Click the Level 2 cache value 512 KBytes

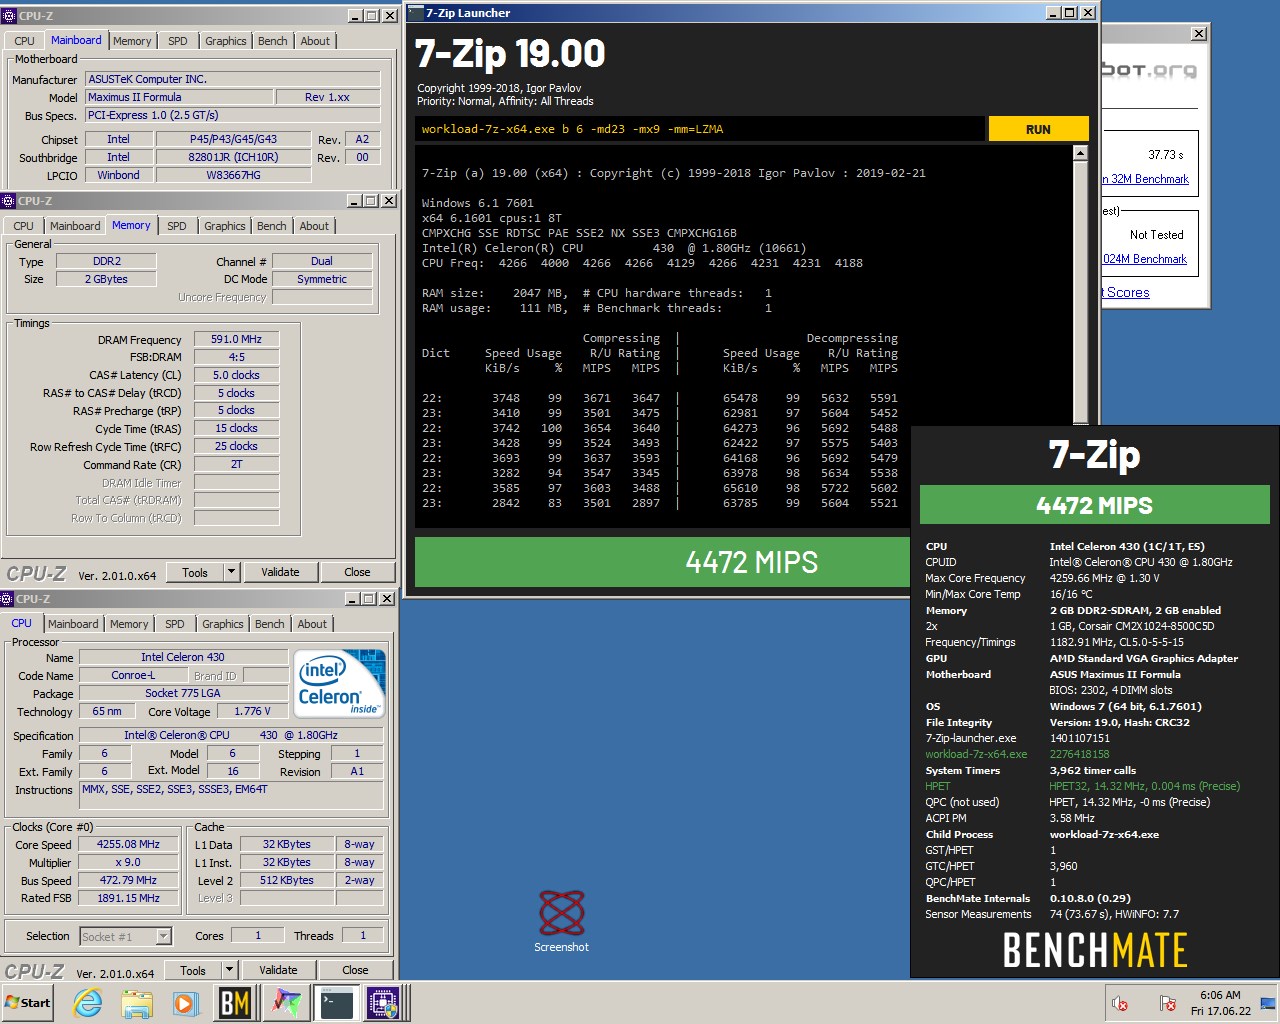[287, 881]
